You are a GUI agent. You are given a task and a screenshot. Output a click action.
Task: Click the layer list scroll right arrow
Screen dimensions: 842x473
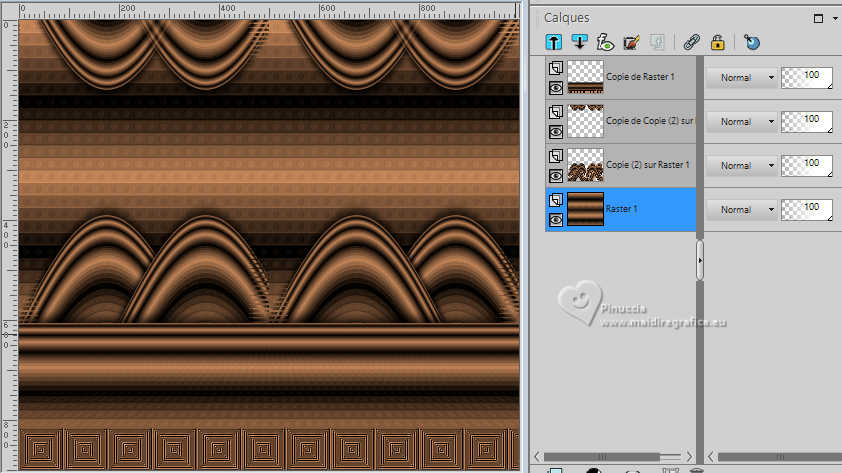coord(689,456)
